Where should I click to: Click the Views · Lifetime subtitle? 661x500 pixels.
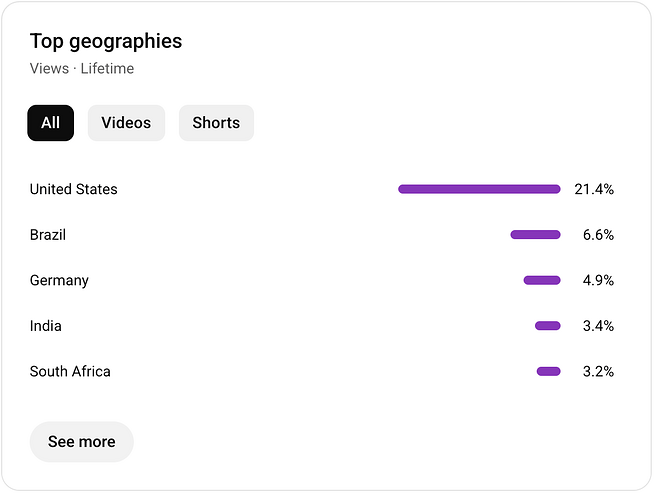(x=82, y=68)
